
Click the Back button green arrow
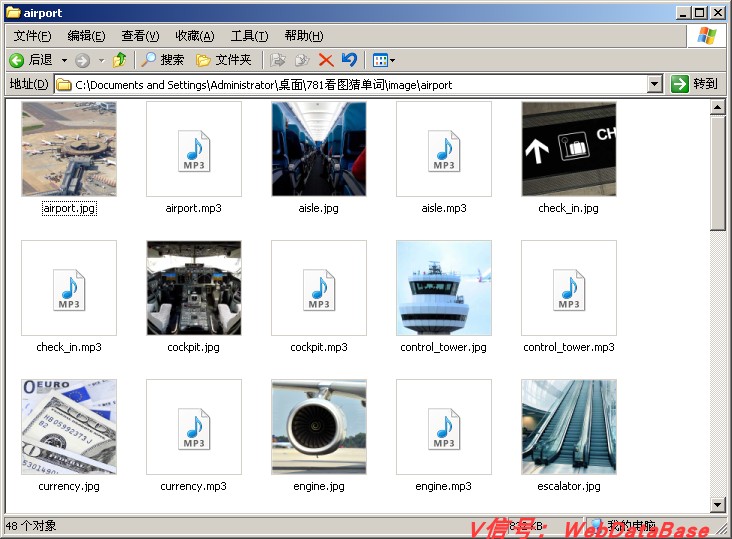point(17,60)
